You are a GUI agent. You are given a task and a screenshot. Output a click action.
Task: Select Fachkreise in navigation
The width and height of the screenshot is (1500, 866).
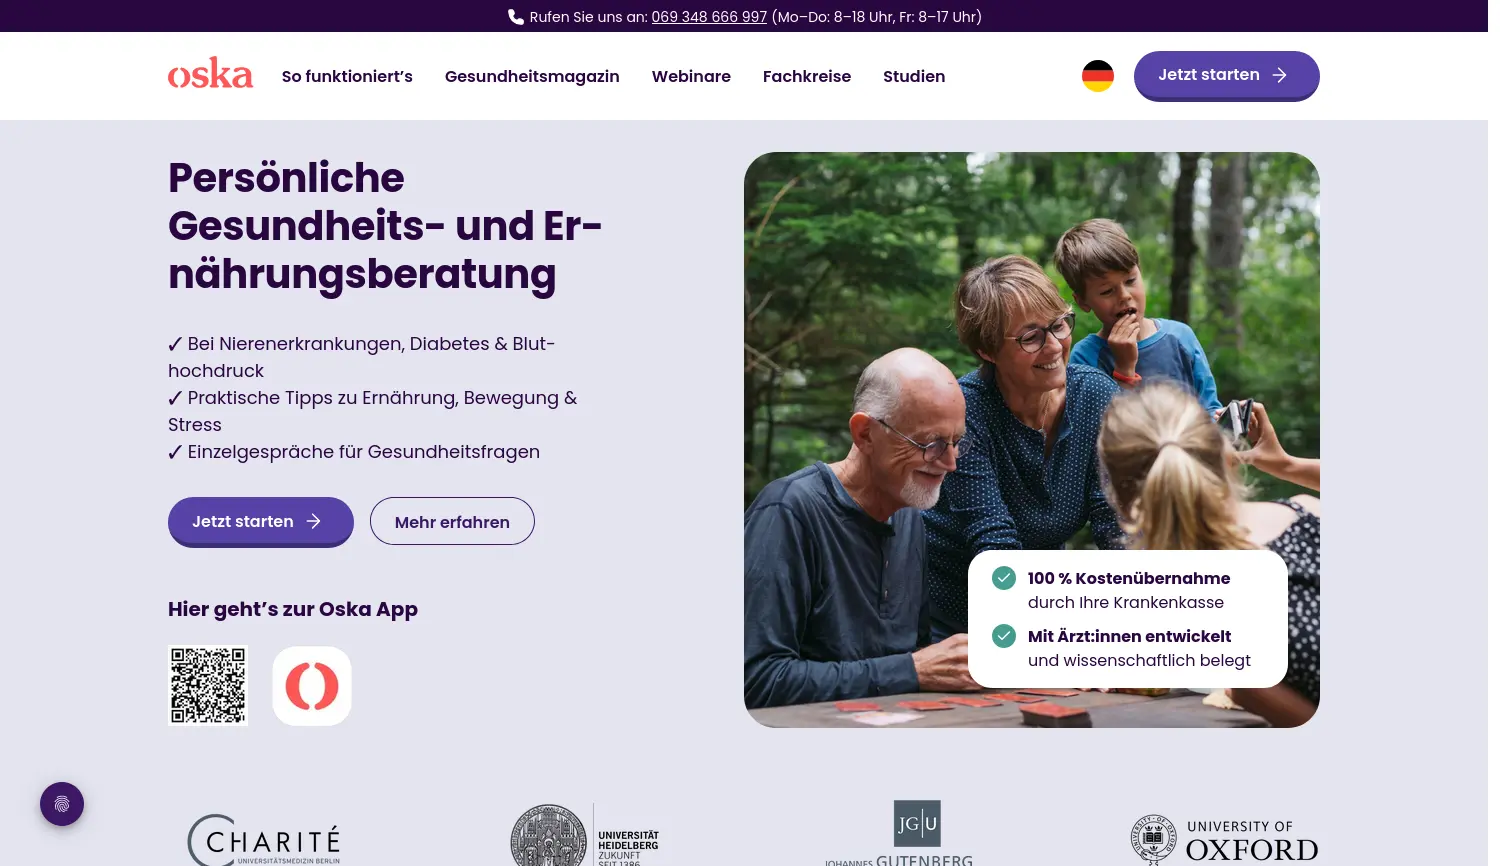[807, 76]
